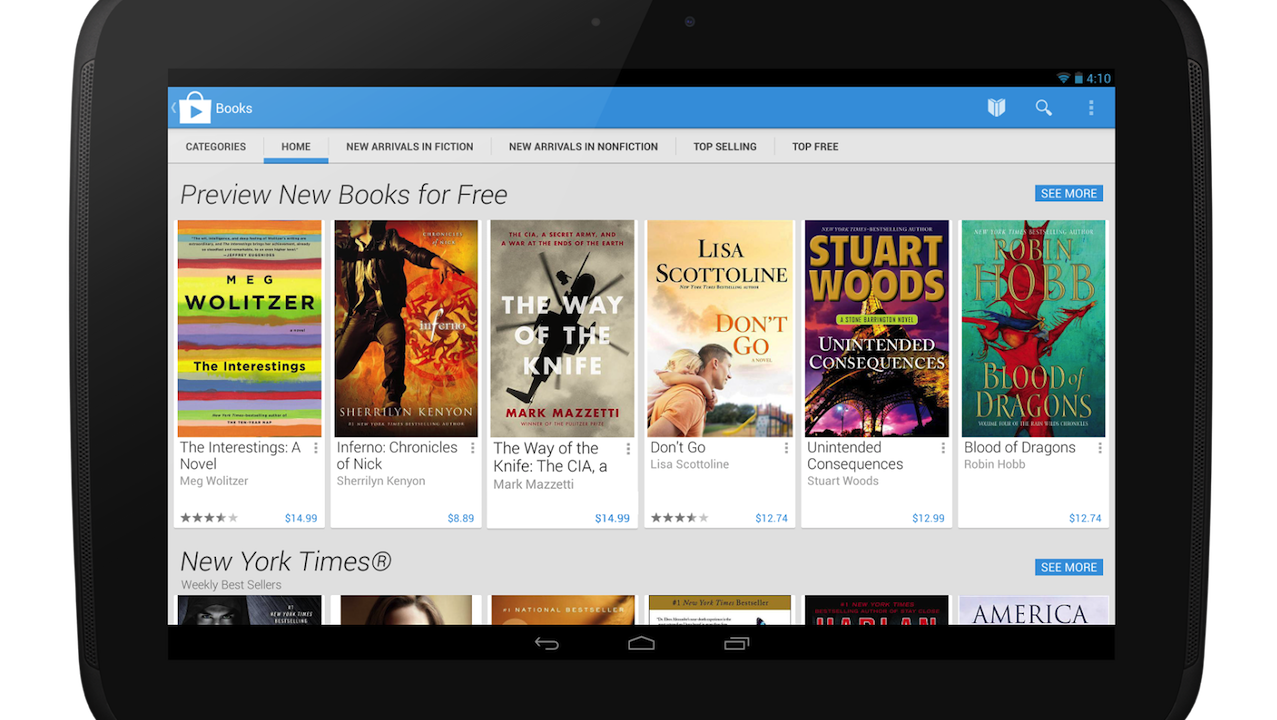The width and height of the screenshot is (1277, 720).
Task: Tap $12.99 price for Unintended Consequences
Action: (928, 518)
